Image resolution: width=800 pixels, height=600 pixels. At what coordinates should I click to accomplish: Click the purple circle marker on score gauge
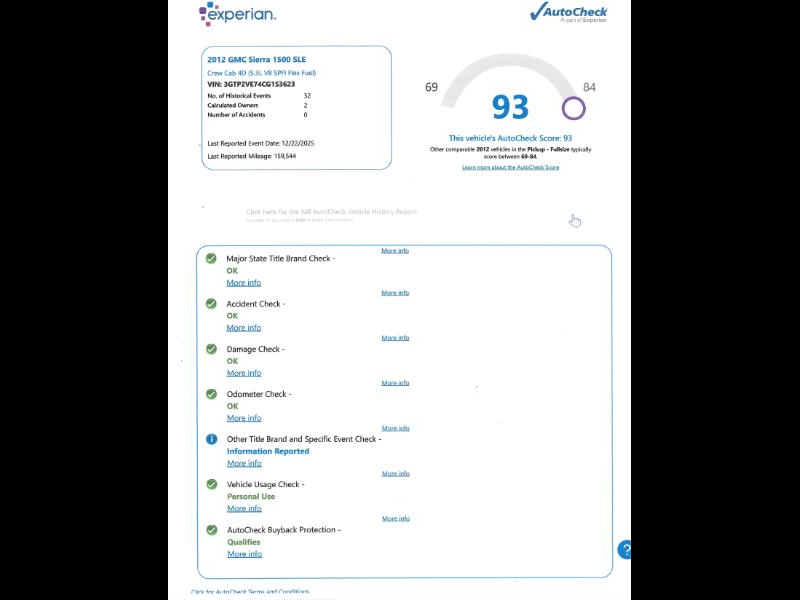pos(573,108)
